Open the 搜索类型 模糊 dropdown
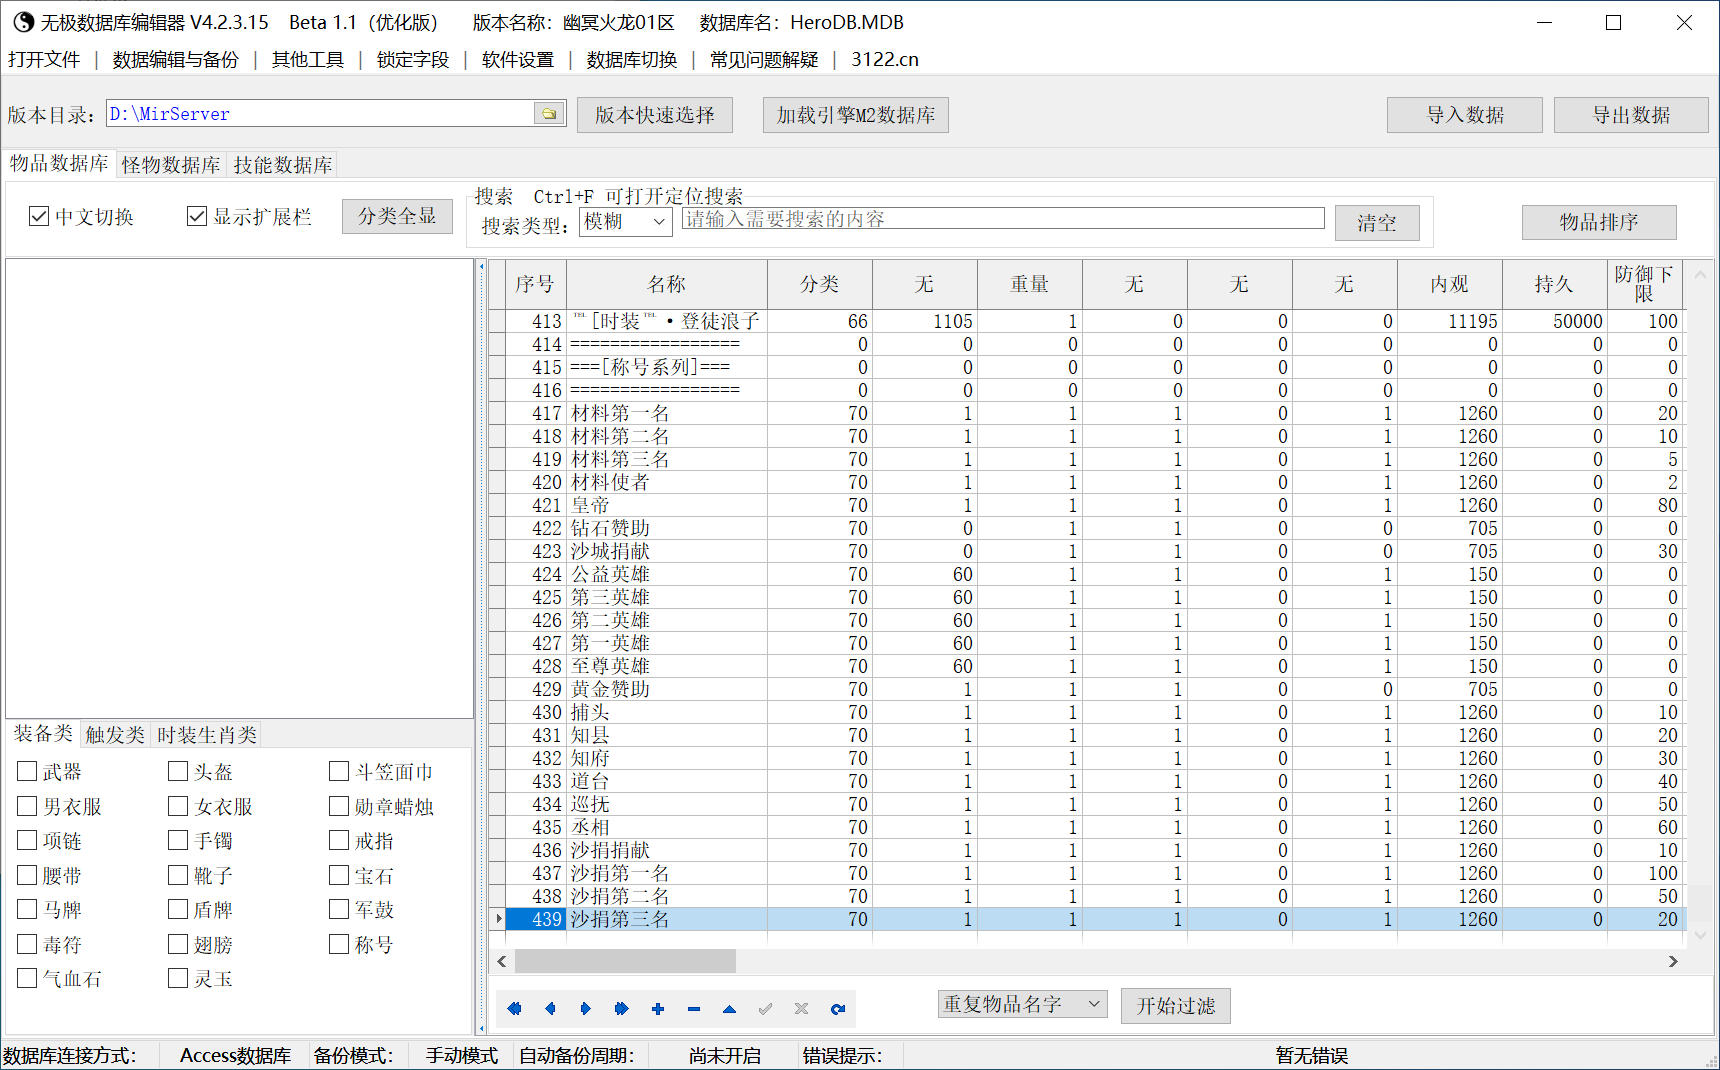The width and height of the screenshot is (1720, 1070). click(x=626, y=222)
